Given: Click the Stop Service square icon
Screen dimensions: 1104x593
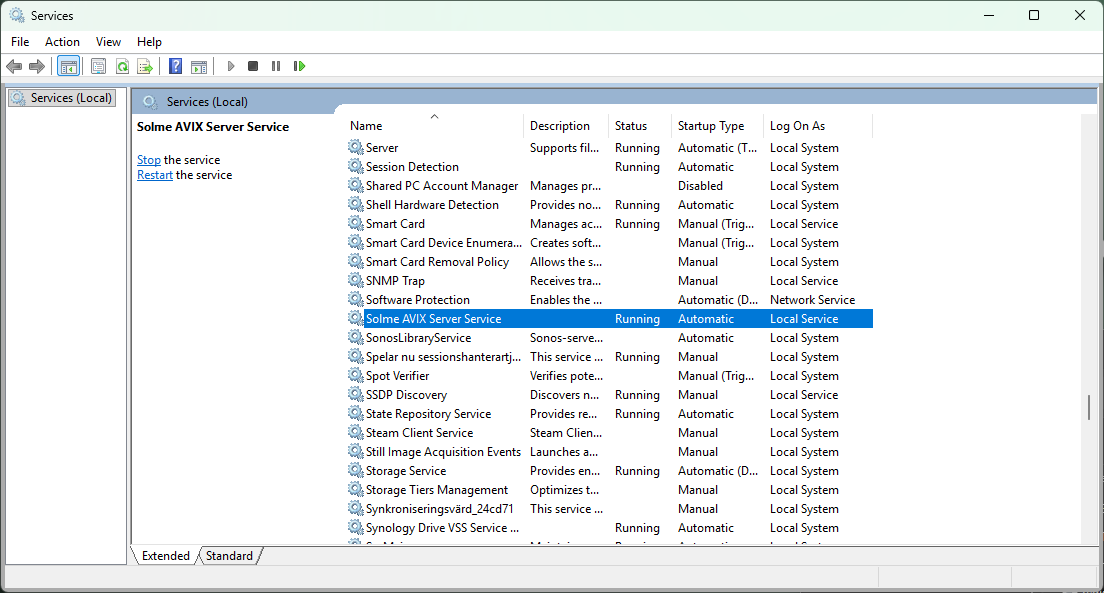Looking at the screenshot, I should pyautogui.click(x=253, y=66).
